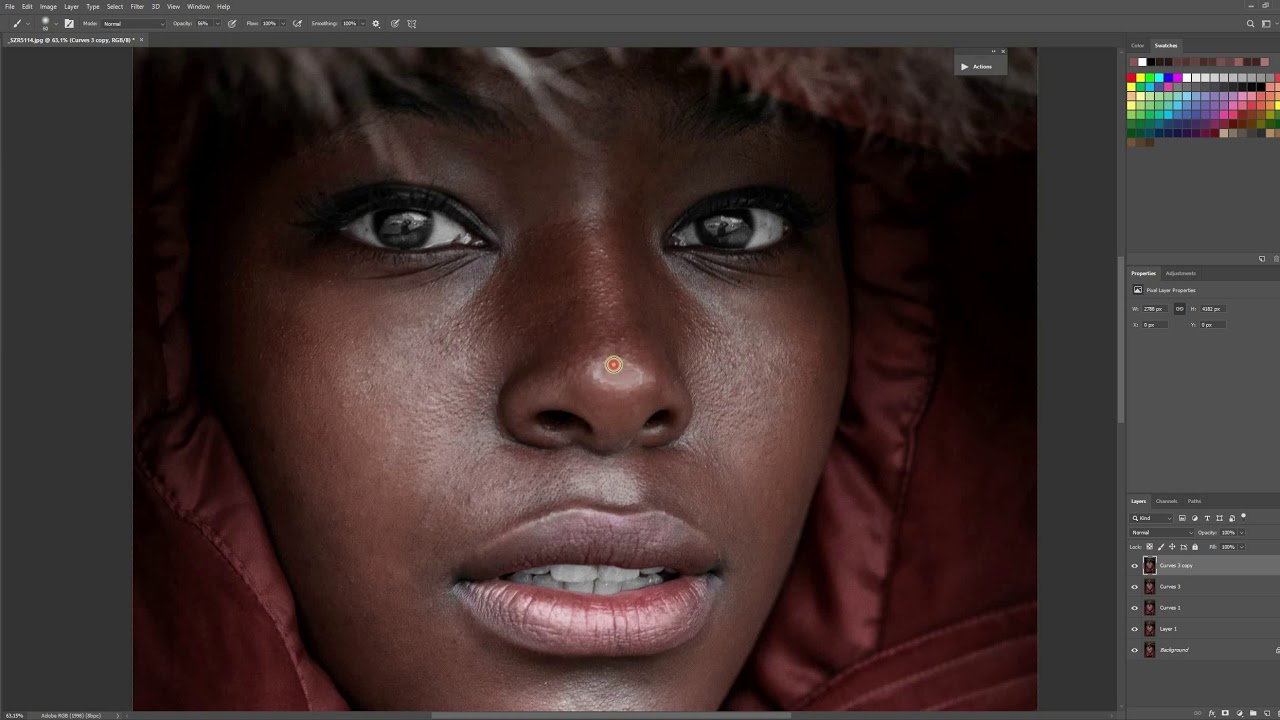Hide the Curves 1 layer
Viewport: 1280px width, 720px height.
coord(1134,608)
